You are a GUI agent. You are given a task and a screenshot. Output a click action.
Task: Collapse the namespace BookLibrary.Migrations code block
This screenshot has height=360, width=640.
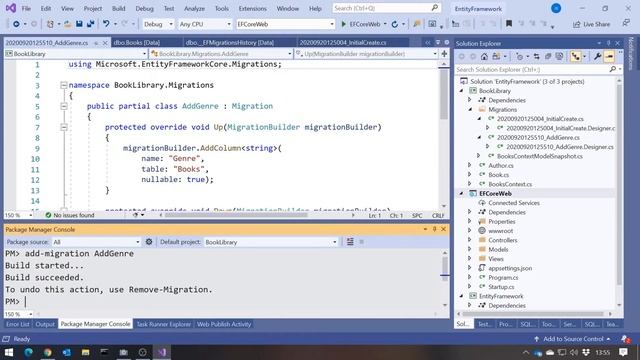64,85
